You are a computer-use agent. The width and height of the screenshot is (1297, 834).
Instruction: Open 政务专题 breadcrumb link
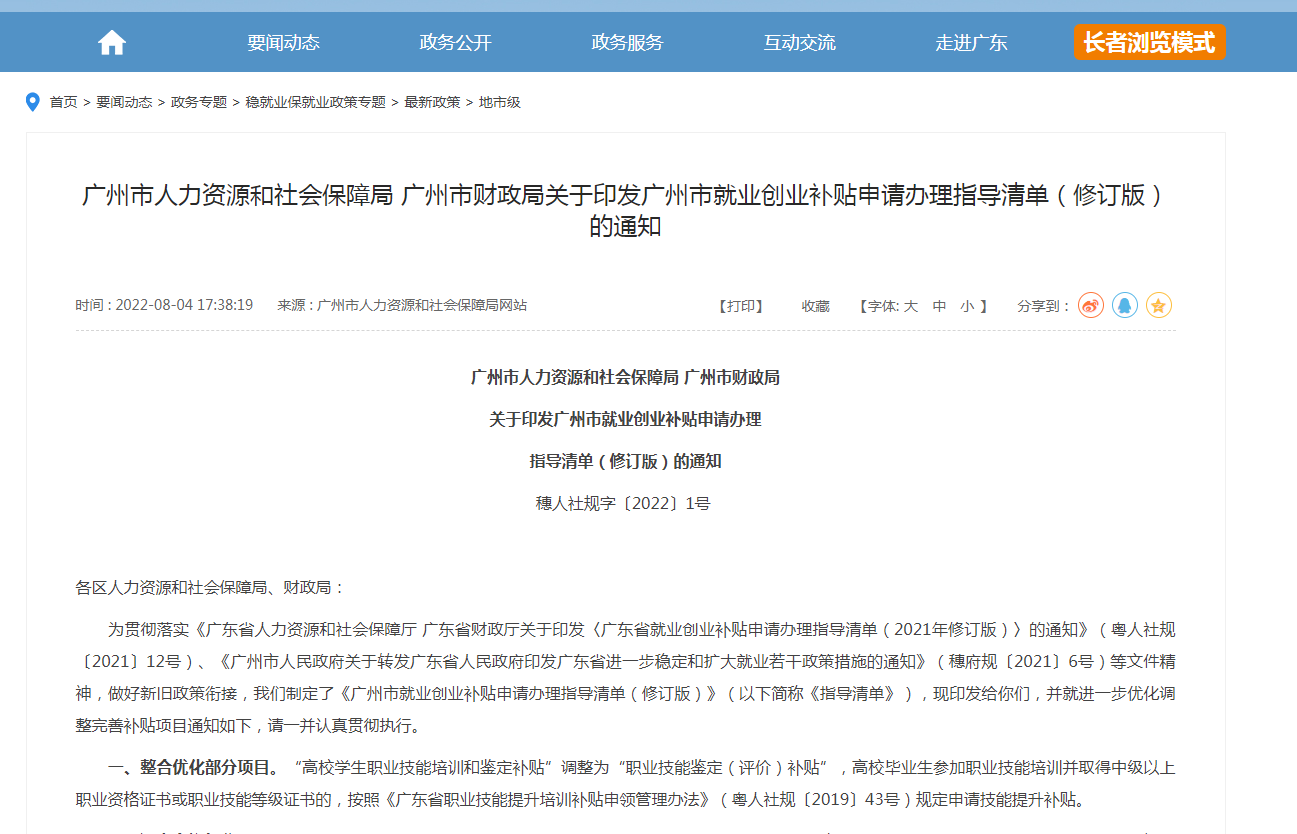pos(199,102)
